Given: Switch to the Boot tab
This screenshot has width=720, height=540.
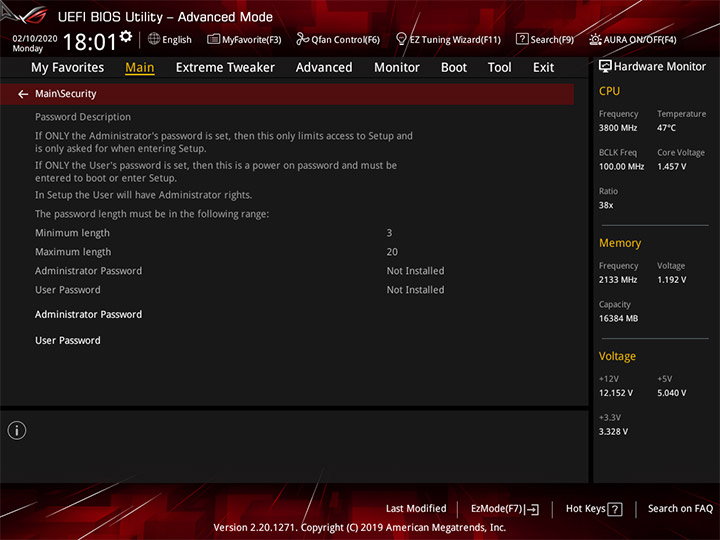Looking at the screenshot, I should pyautogui.click(x=454, y=68).
